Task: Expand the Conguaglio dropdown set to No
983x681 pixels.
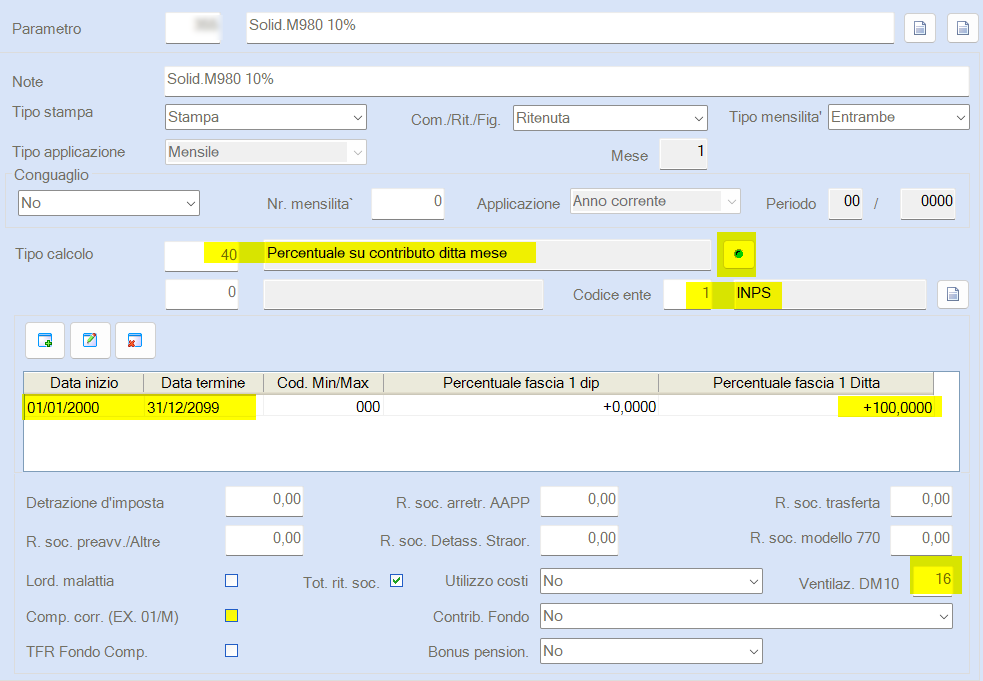Action: point(108,203)
